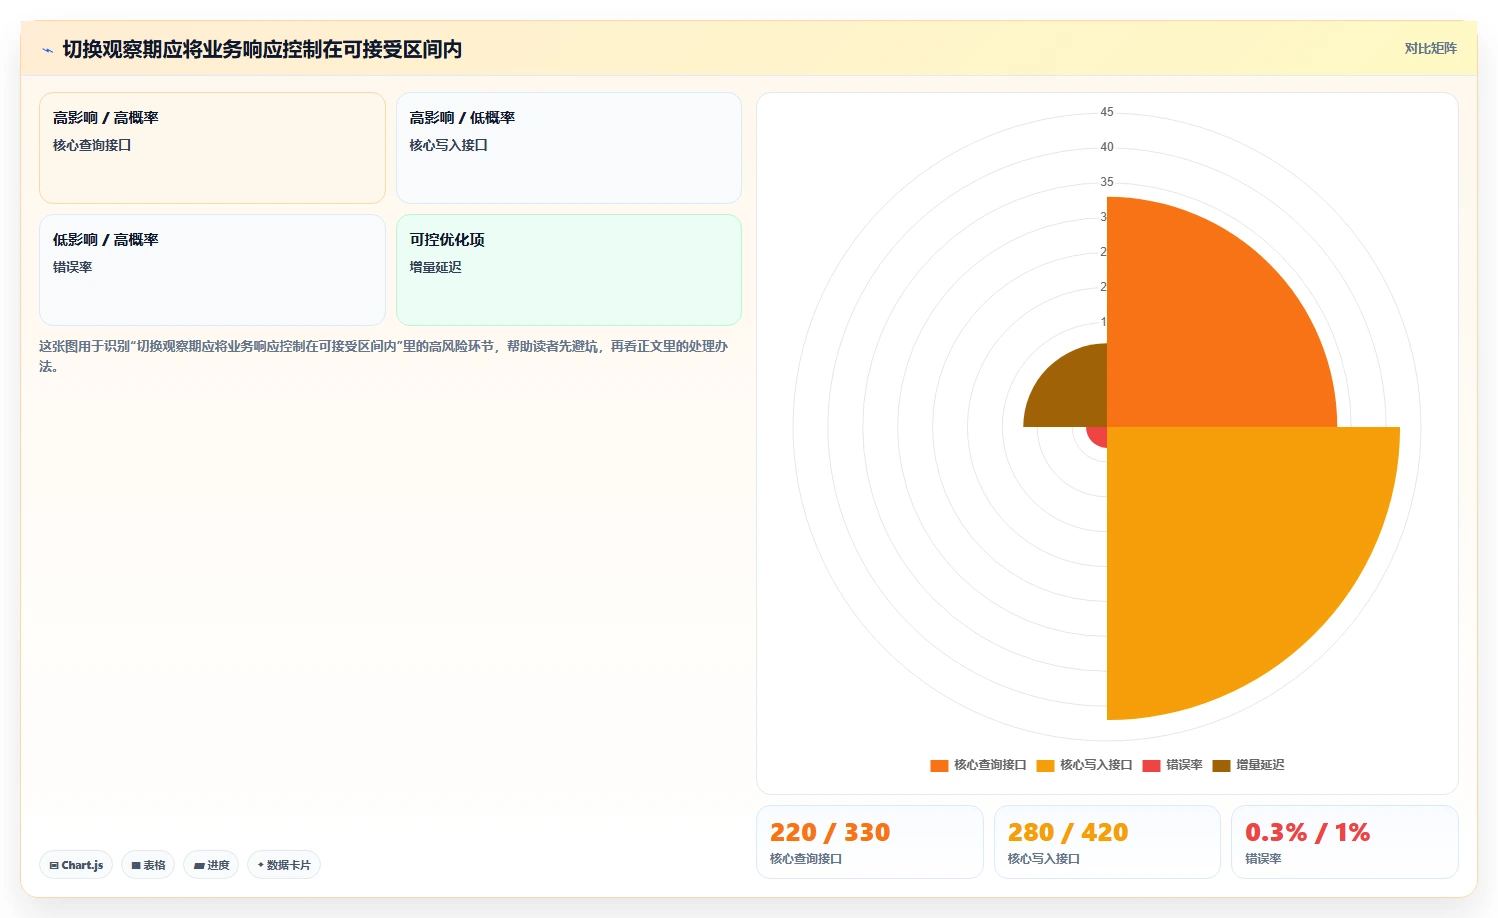
Task: Select the 低影响 / 高概率 card
Action: (212, 270)
